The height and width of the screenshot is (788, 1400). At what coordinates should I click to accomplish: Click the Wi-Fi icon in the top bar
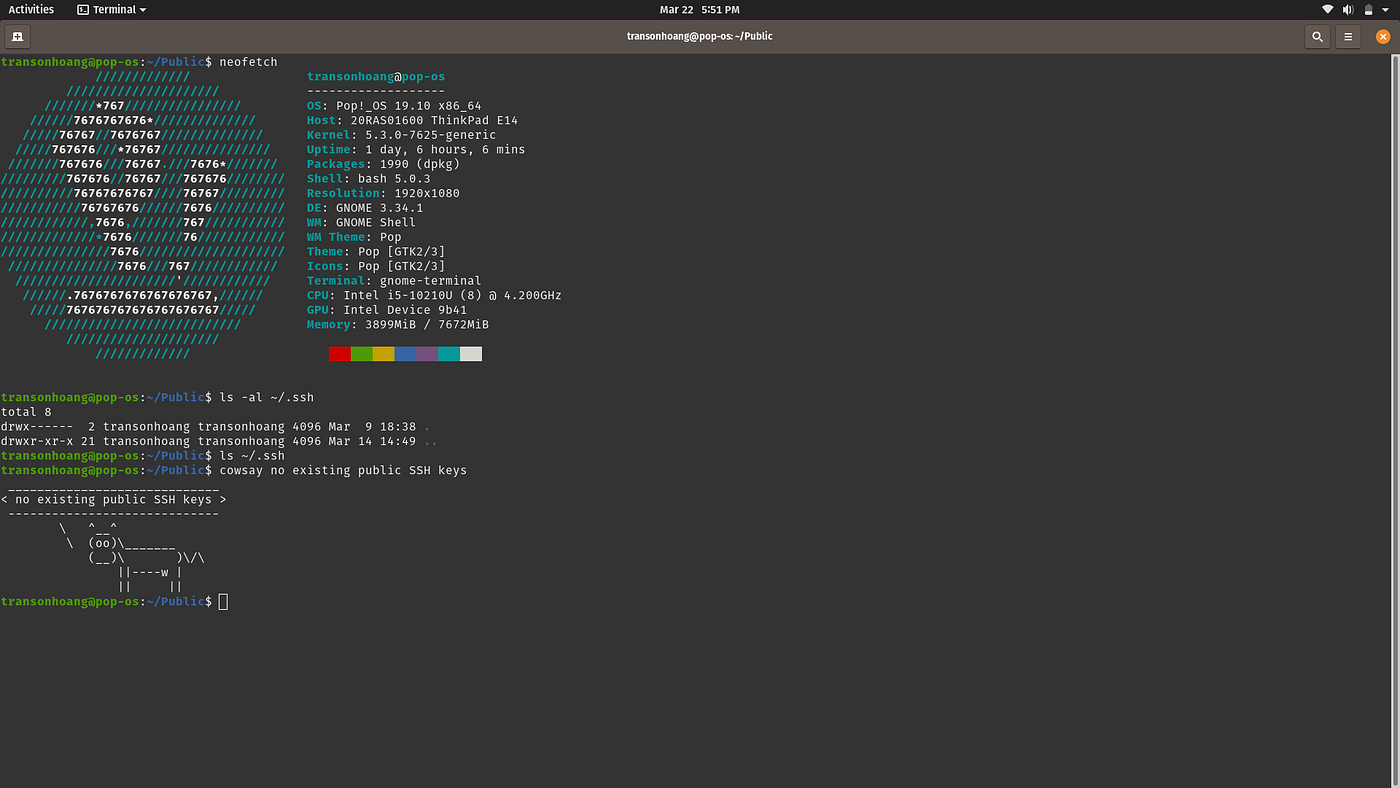point(1327,9)
